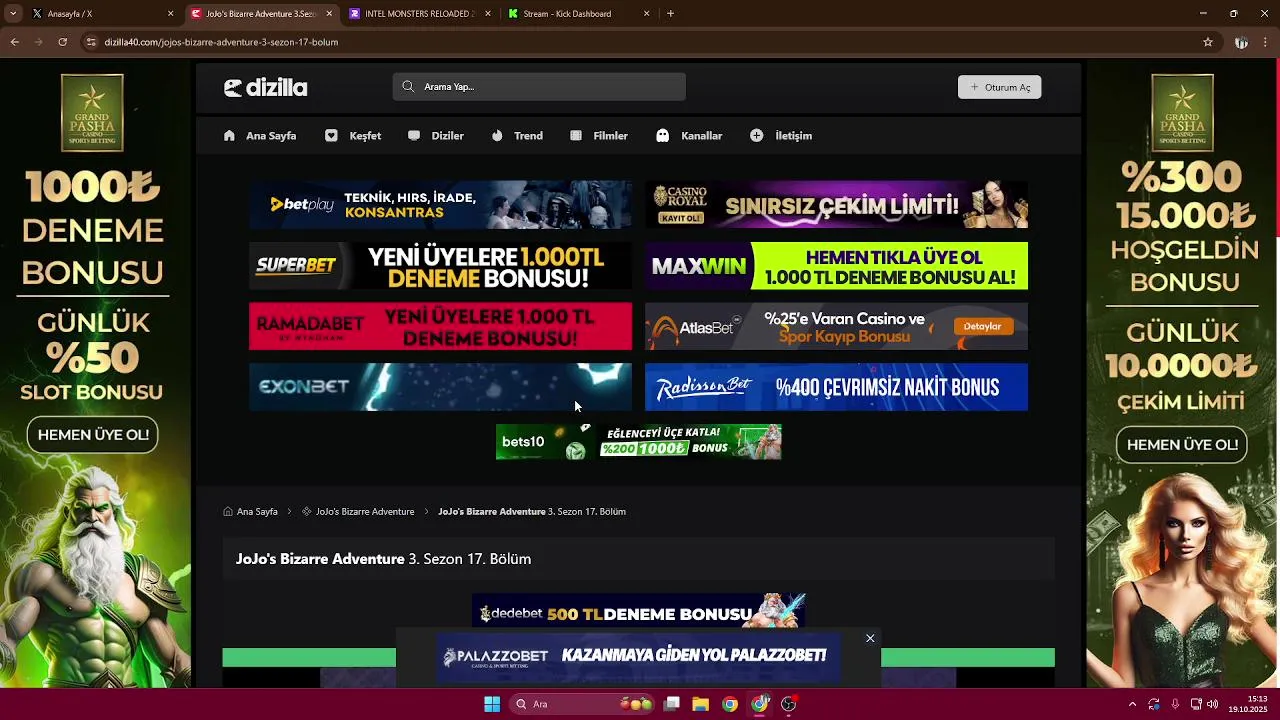1280x720 pixels.
Task: Click the Diziler icon in navigation
Action: (x=413, y=136)
